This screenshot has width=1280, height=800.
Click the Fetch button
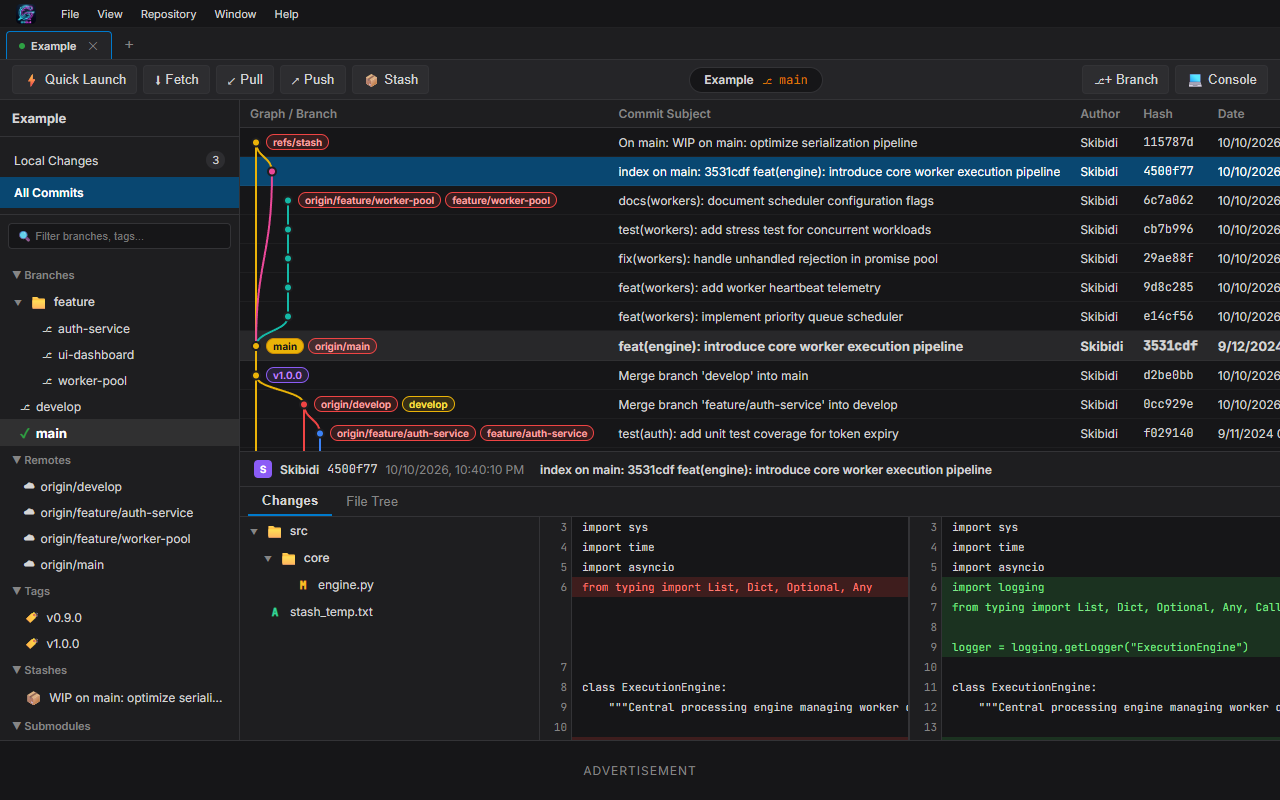176,80
